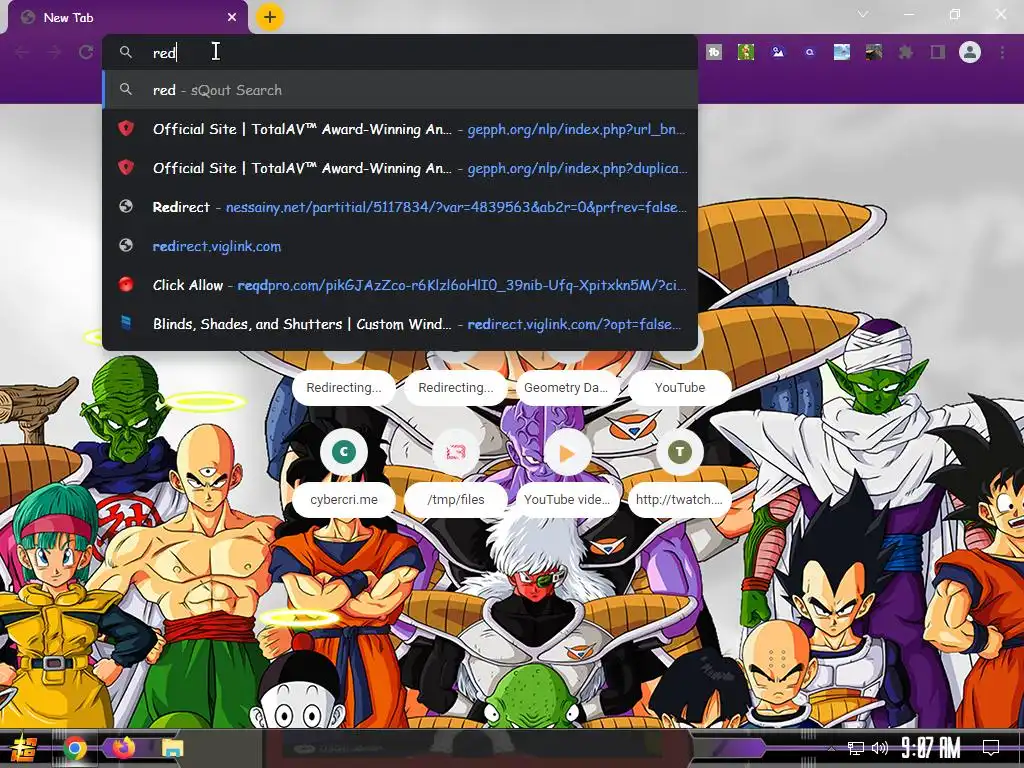Open the green character extension icon
Image resolution: width=1024 pixels, height=768 pixels.
tap(746, 52)
